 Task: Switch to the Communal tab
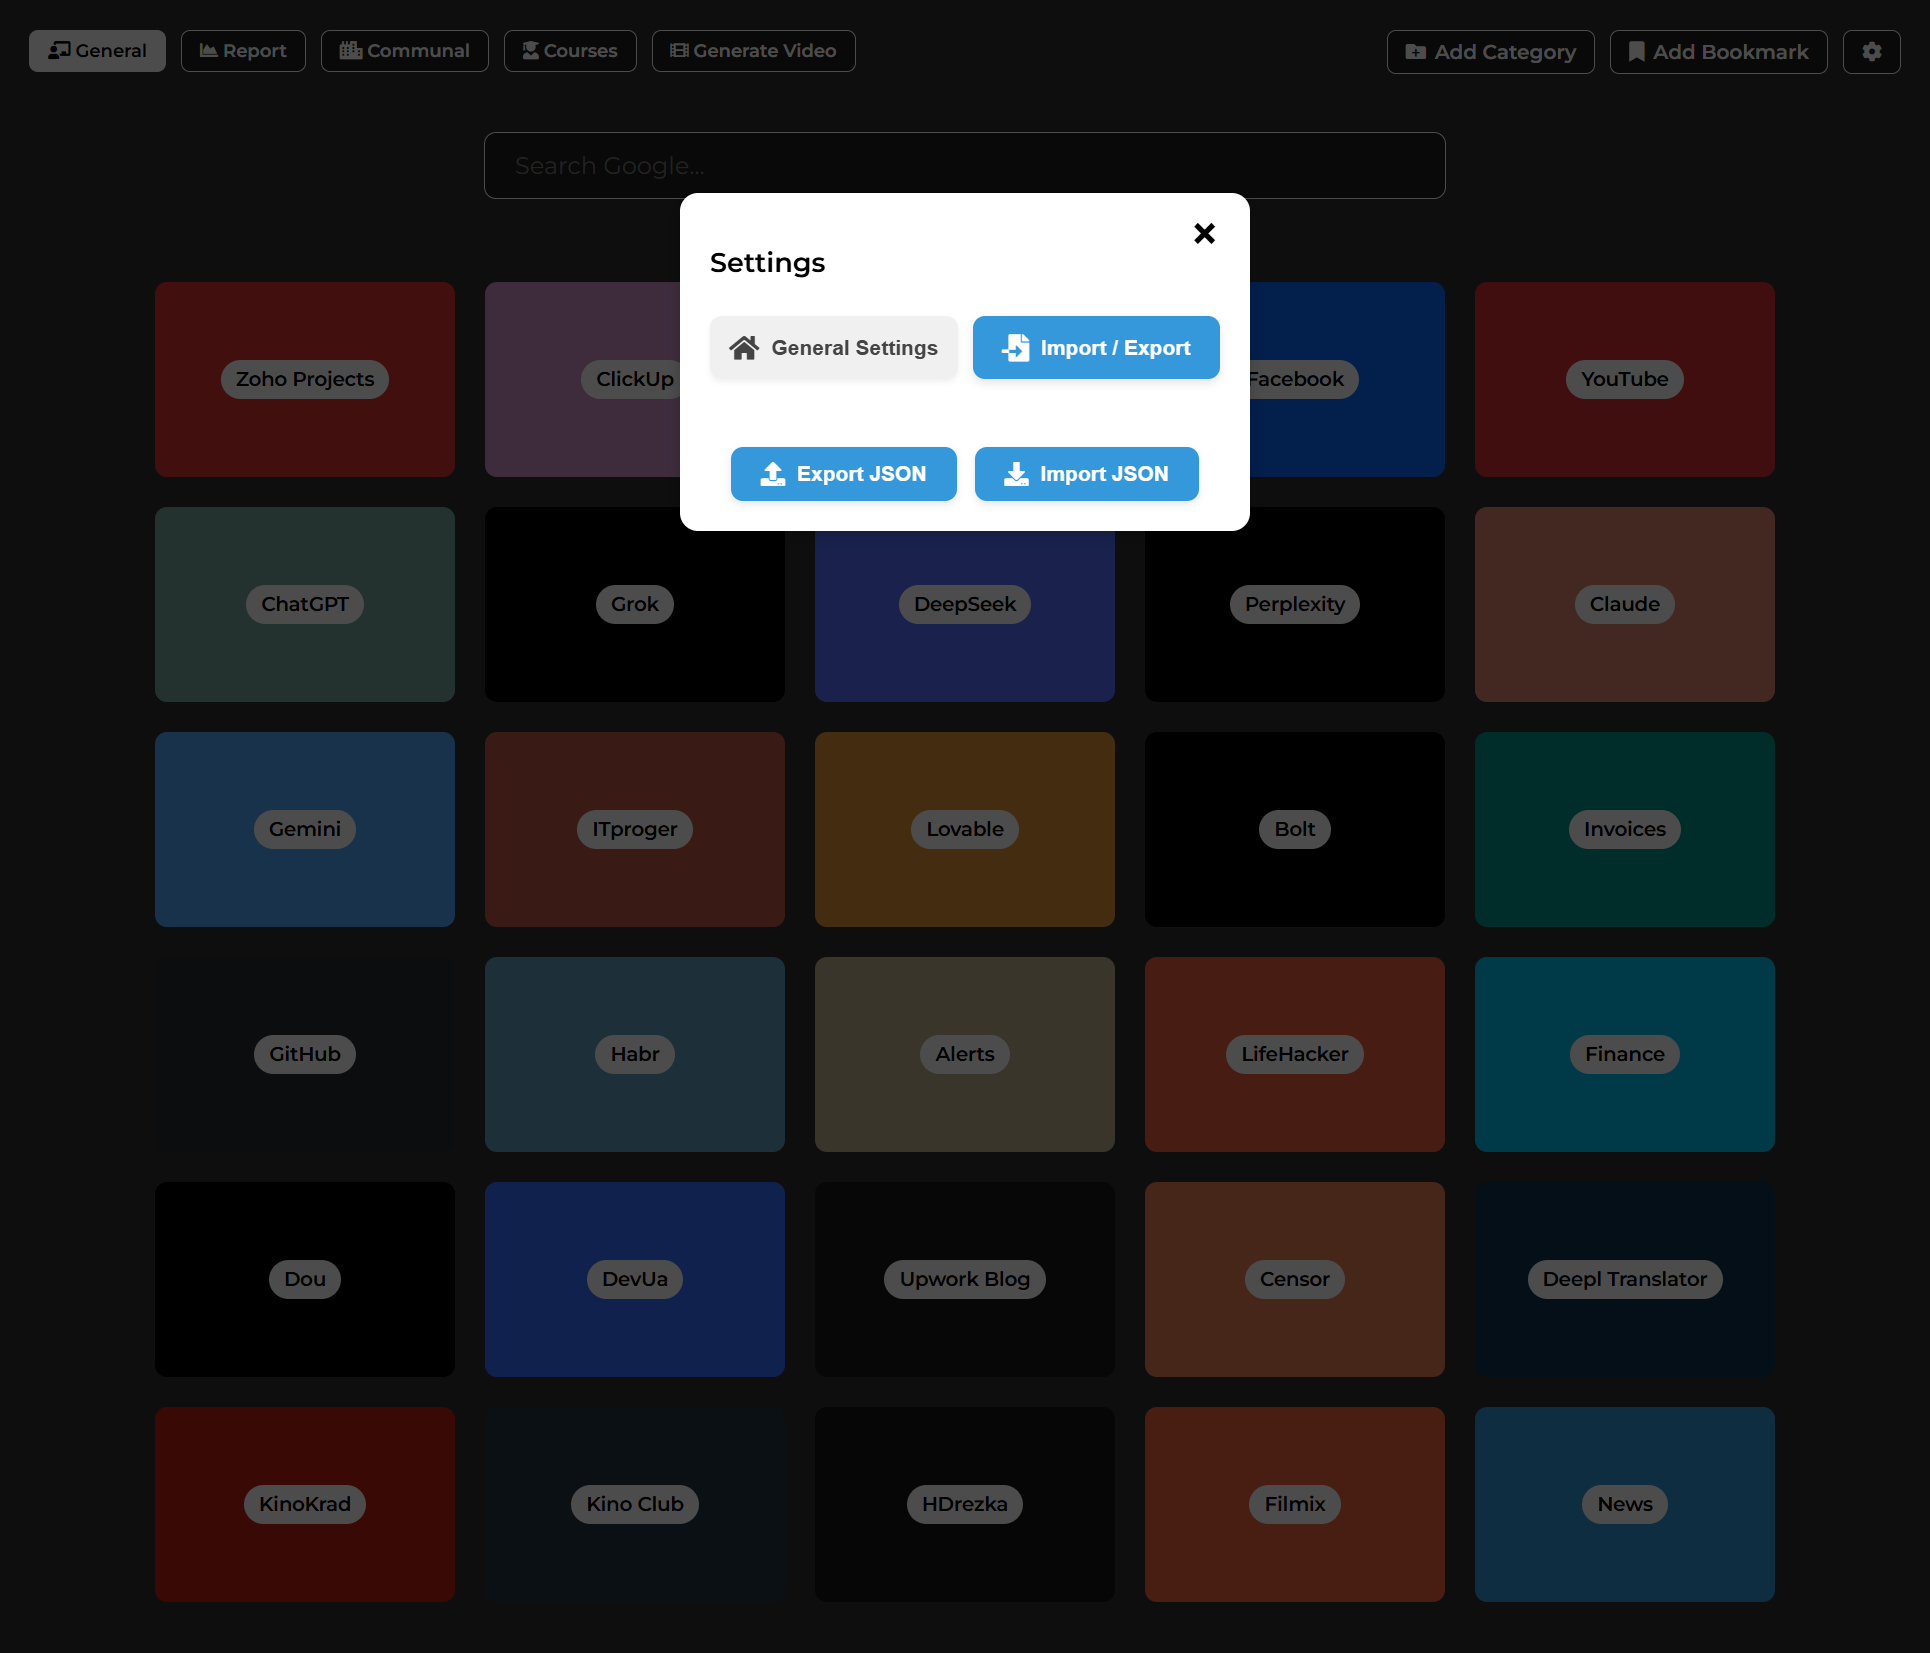pyautogui.click(x=404, y=51)
